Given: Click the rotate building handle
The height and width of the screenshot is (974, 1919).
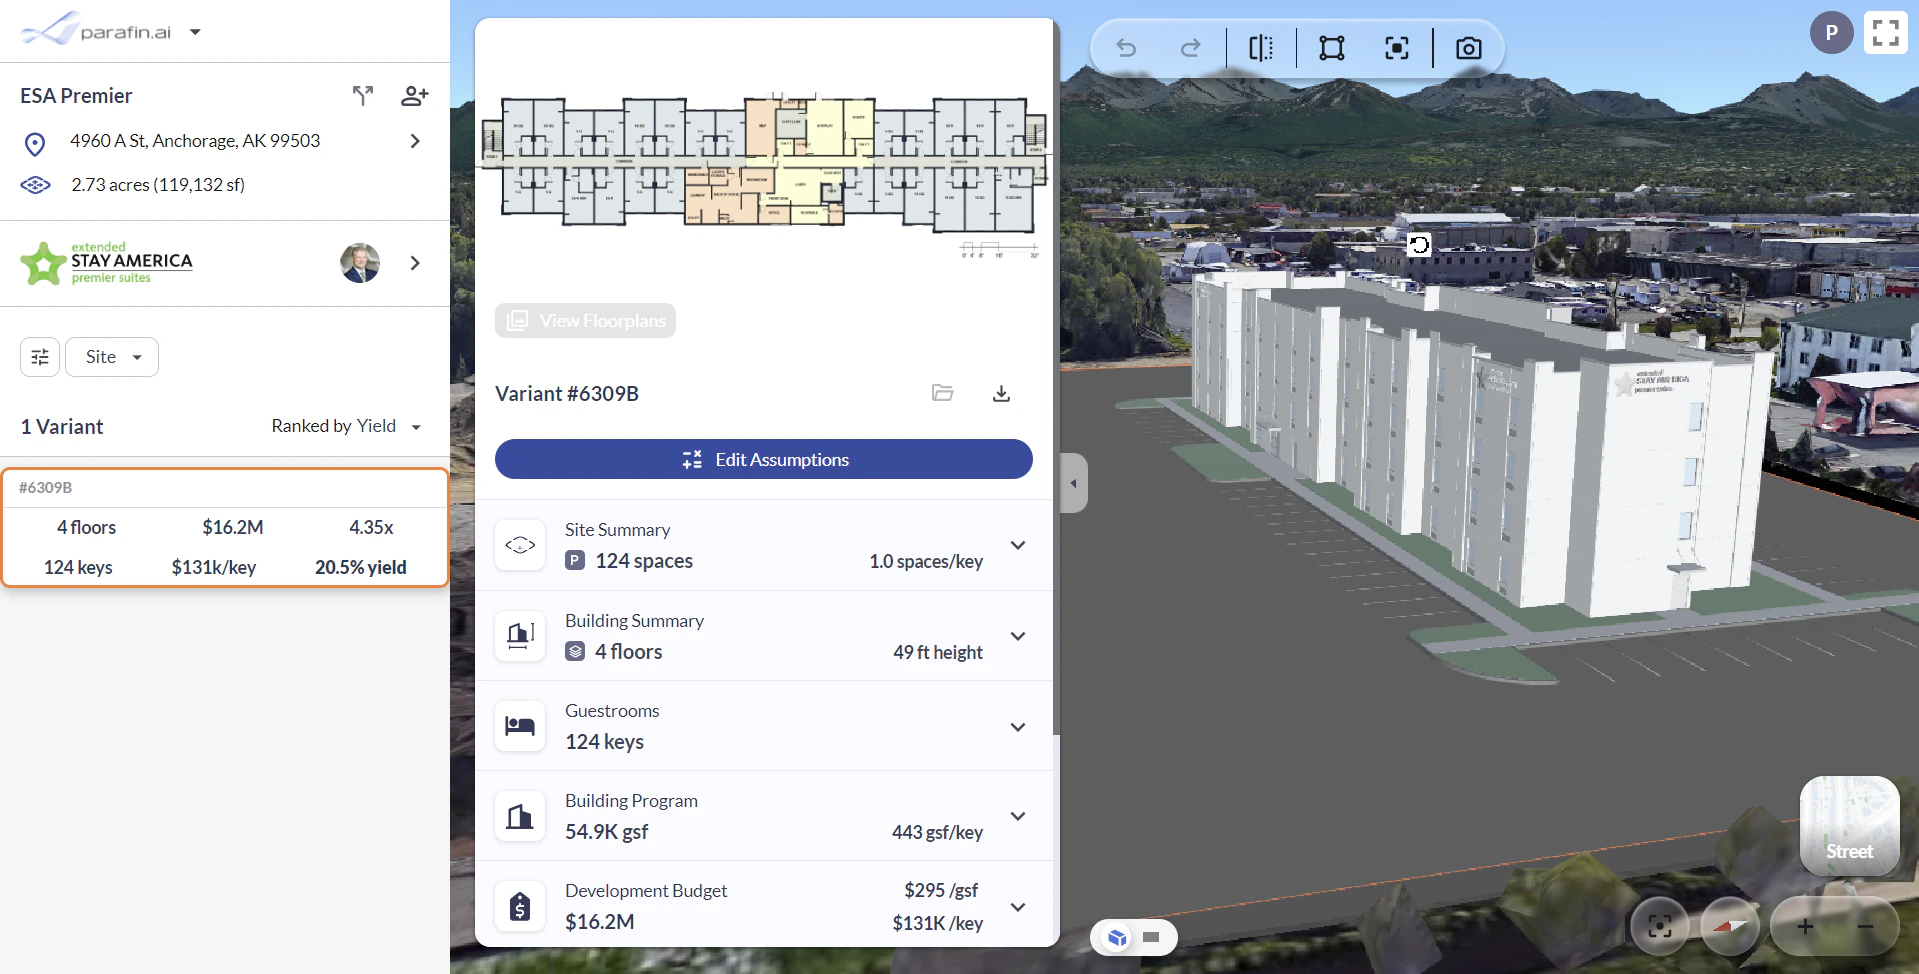Looking at the screenshot, I should coord(1419,244).
